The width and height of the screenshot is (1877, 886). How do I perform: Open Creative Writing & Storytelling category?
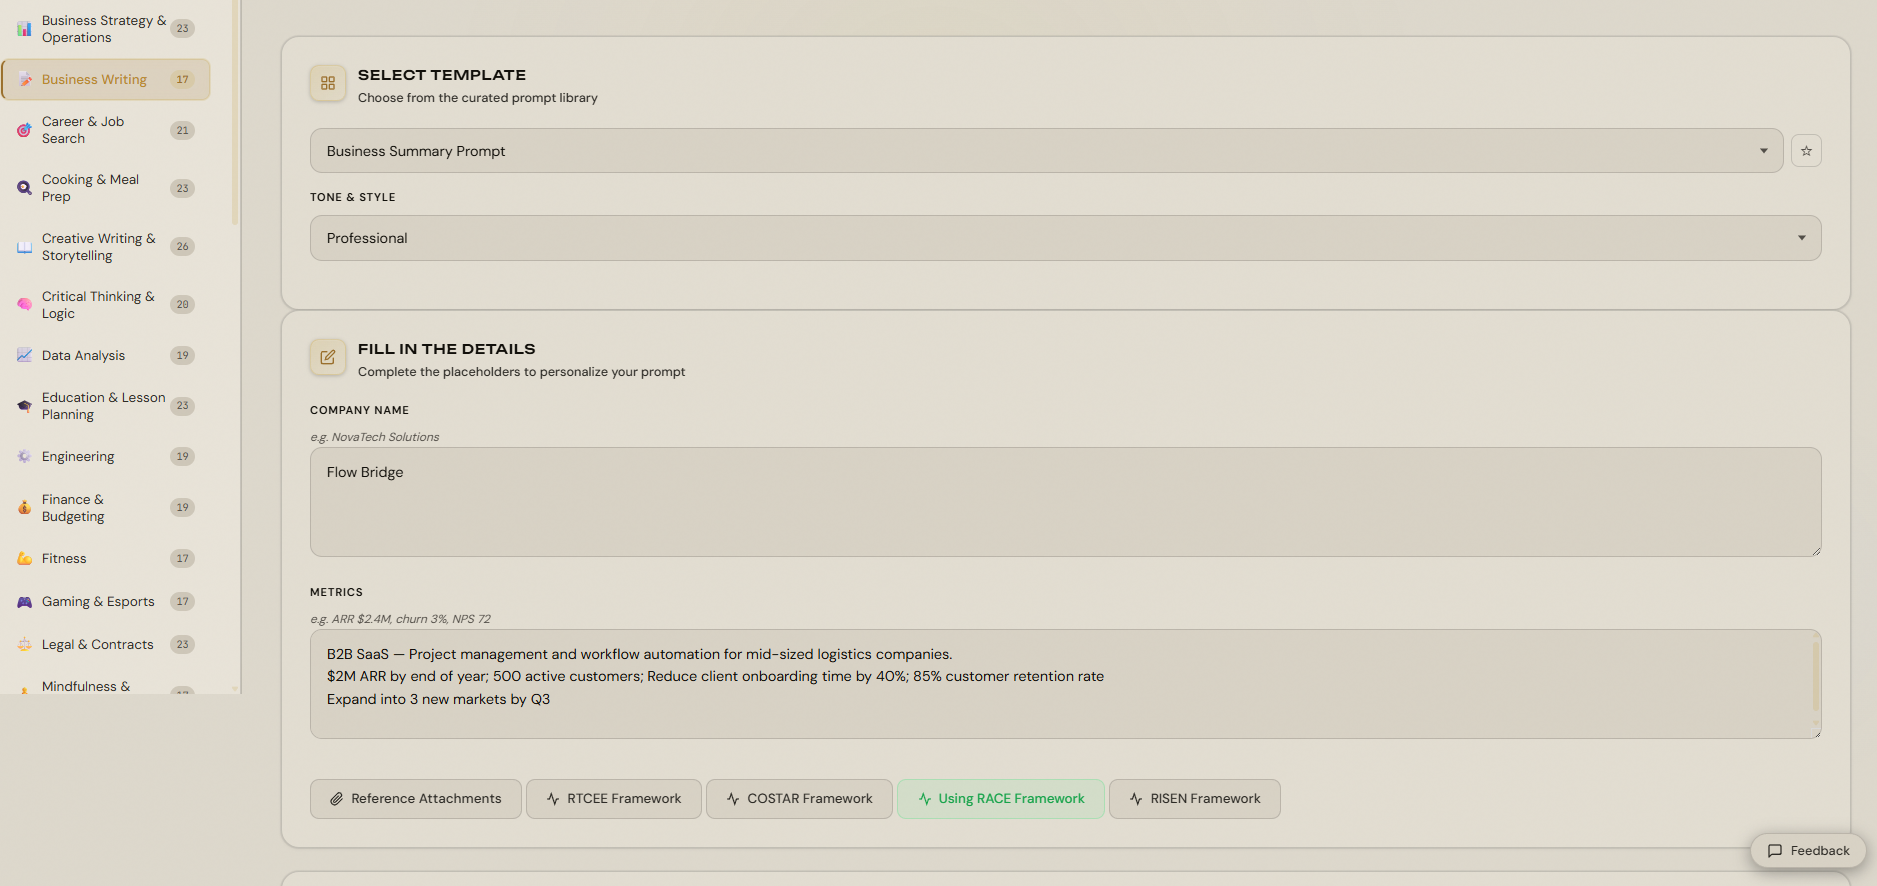[x=105, y=247]
